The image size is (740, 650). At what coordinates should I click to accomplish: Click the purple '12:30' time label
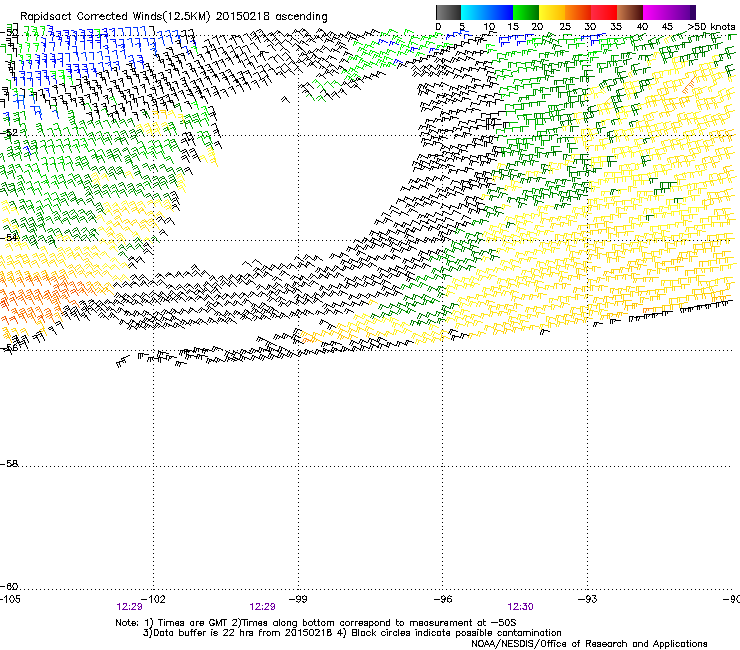point(520,607)
